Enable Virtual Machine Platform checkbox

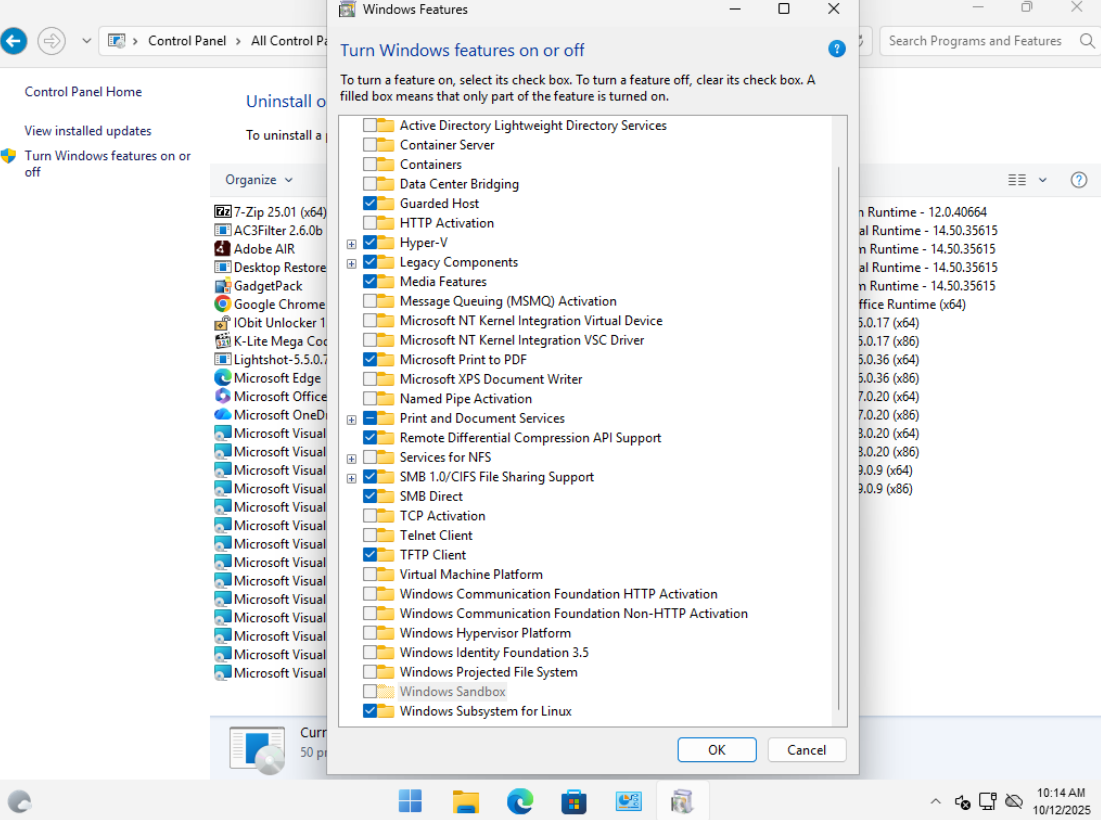(x=370, y=574)
